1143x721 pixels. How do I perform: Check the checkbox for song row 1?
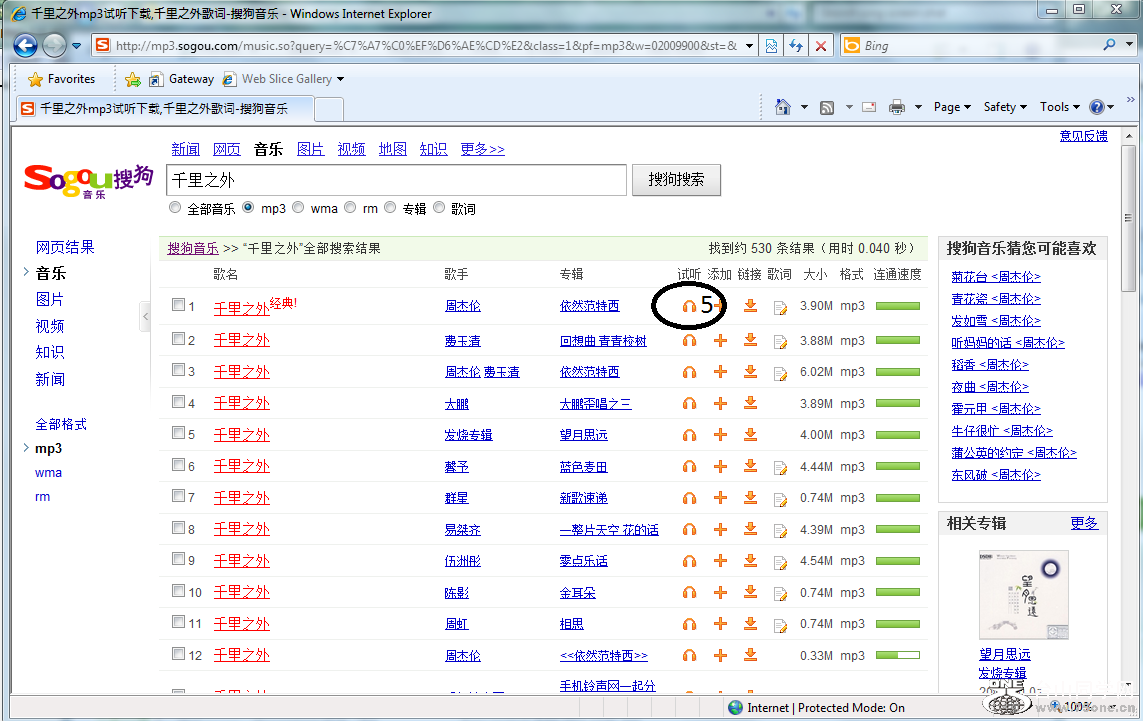point(179,305)
